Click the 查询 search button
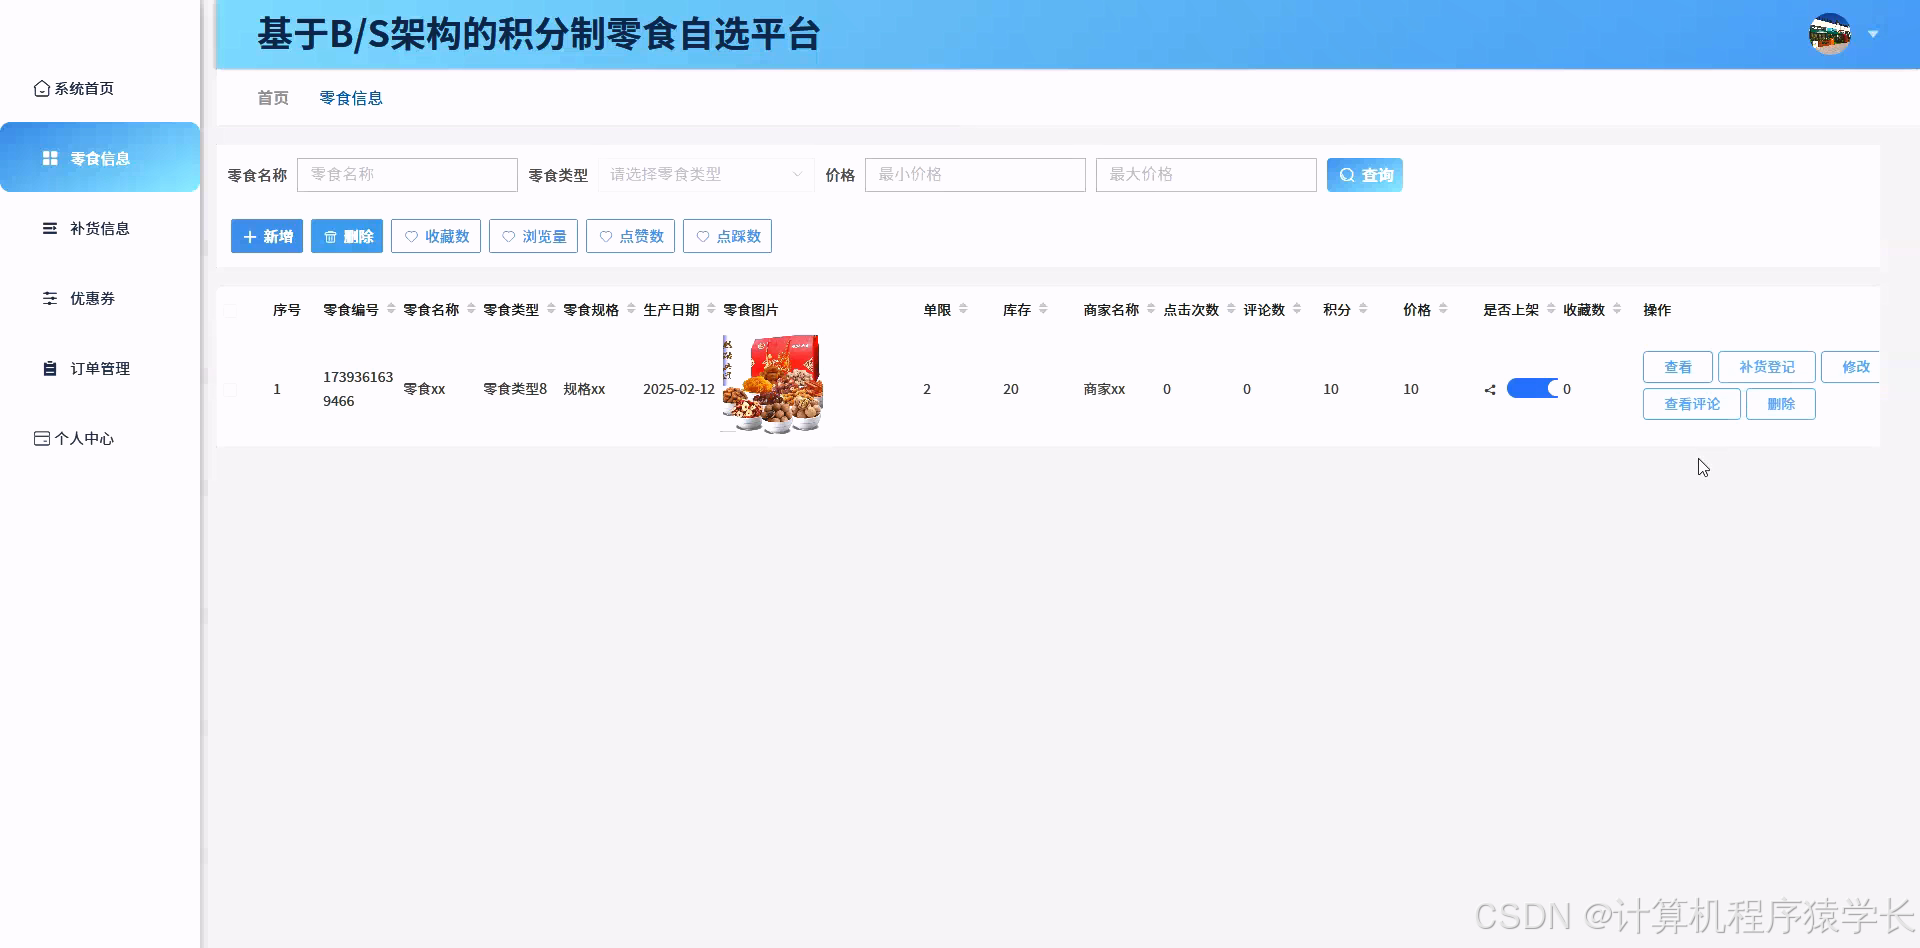 (1365, 175)
